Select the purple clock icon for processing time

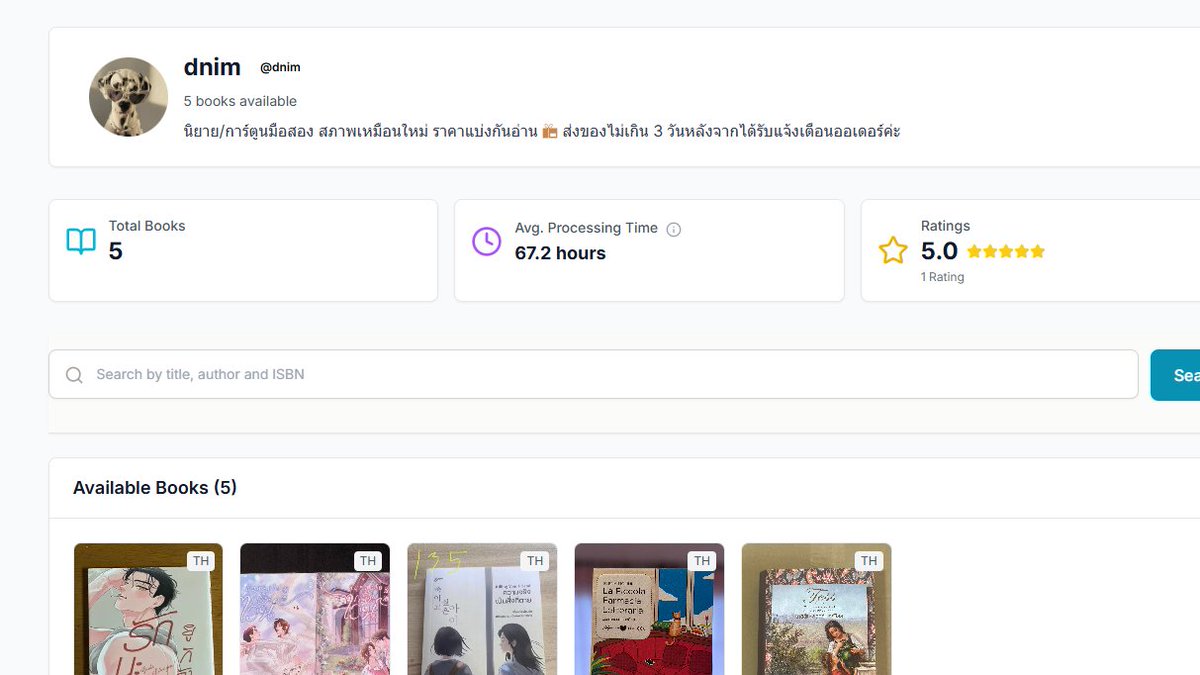[x=485, y=241]
